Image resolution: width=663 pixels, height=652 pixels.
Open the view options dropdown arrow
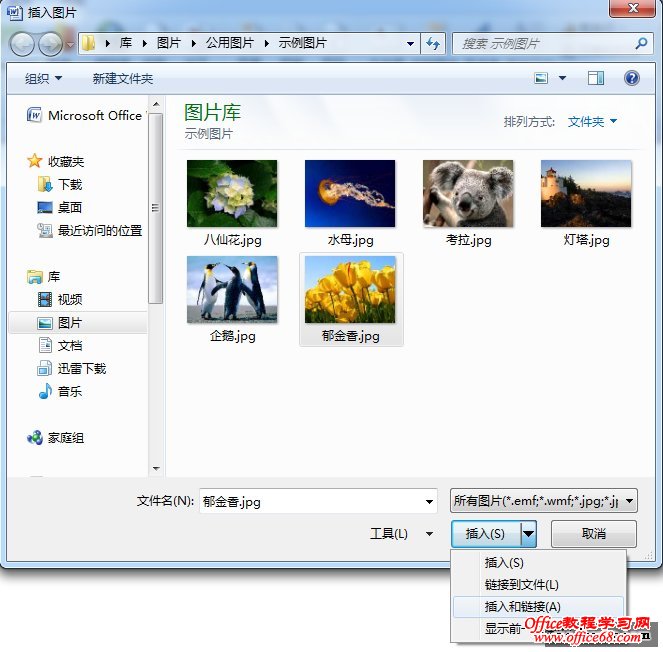click(x=562, y=78)
